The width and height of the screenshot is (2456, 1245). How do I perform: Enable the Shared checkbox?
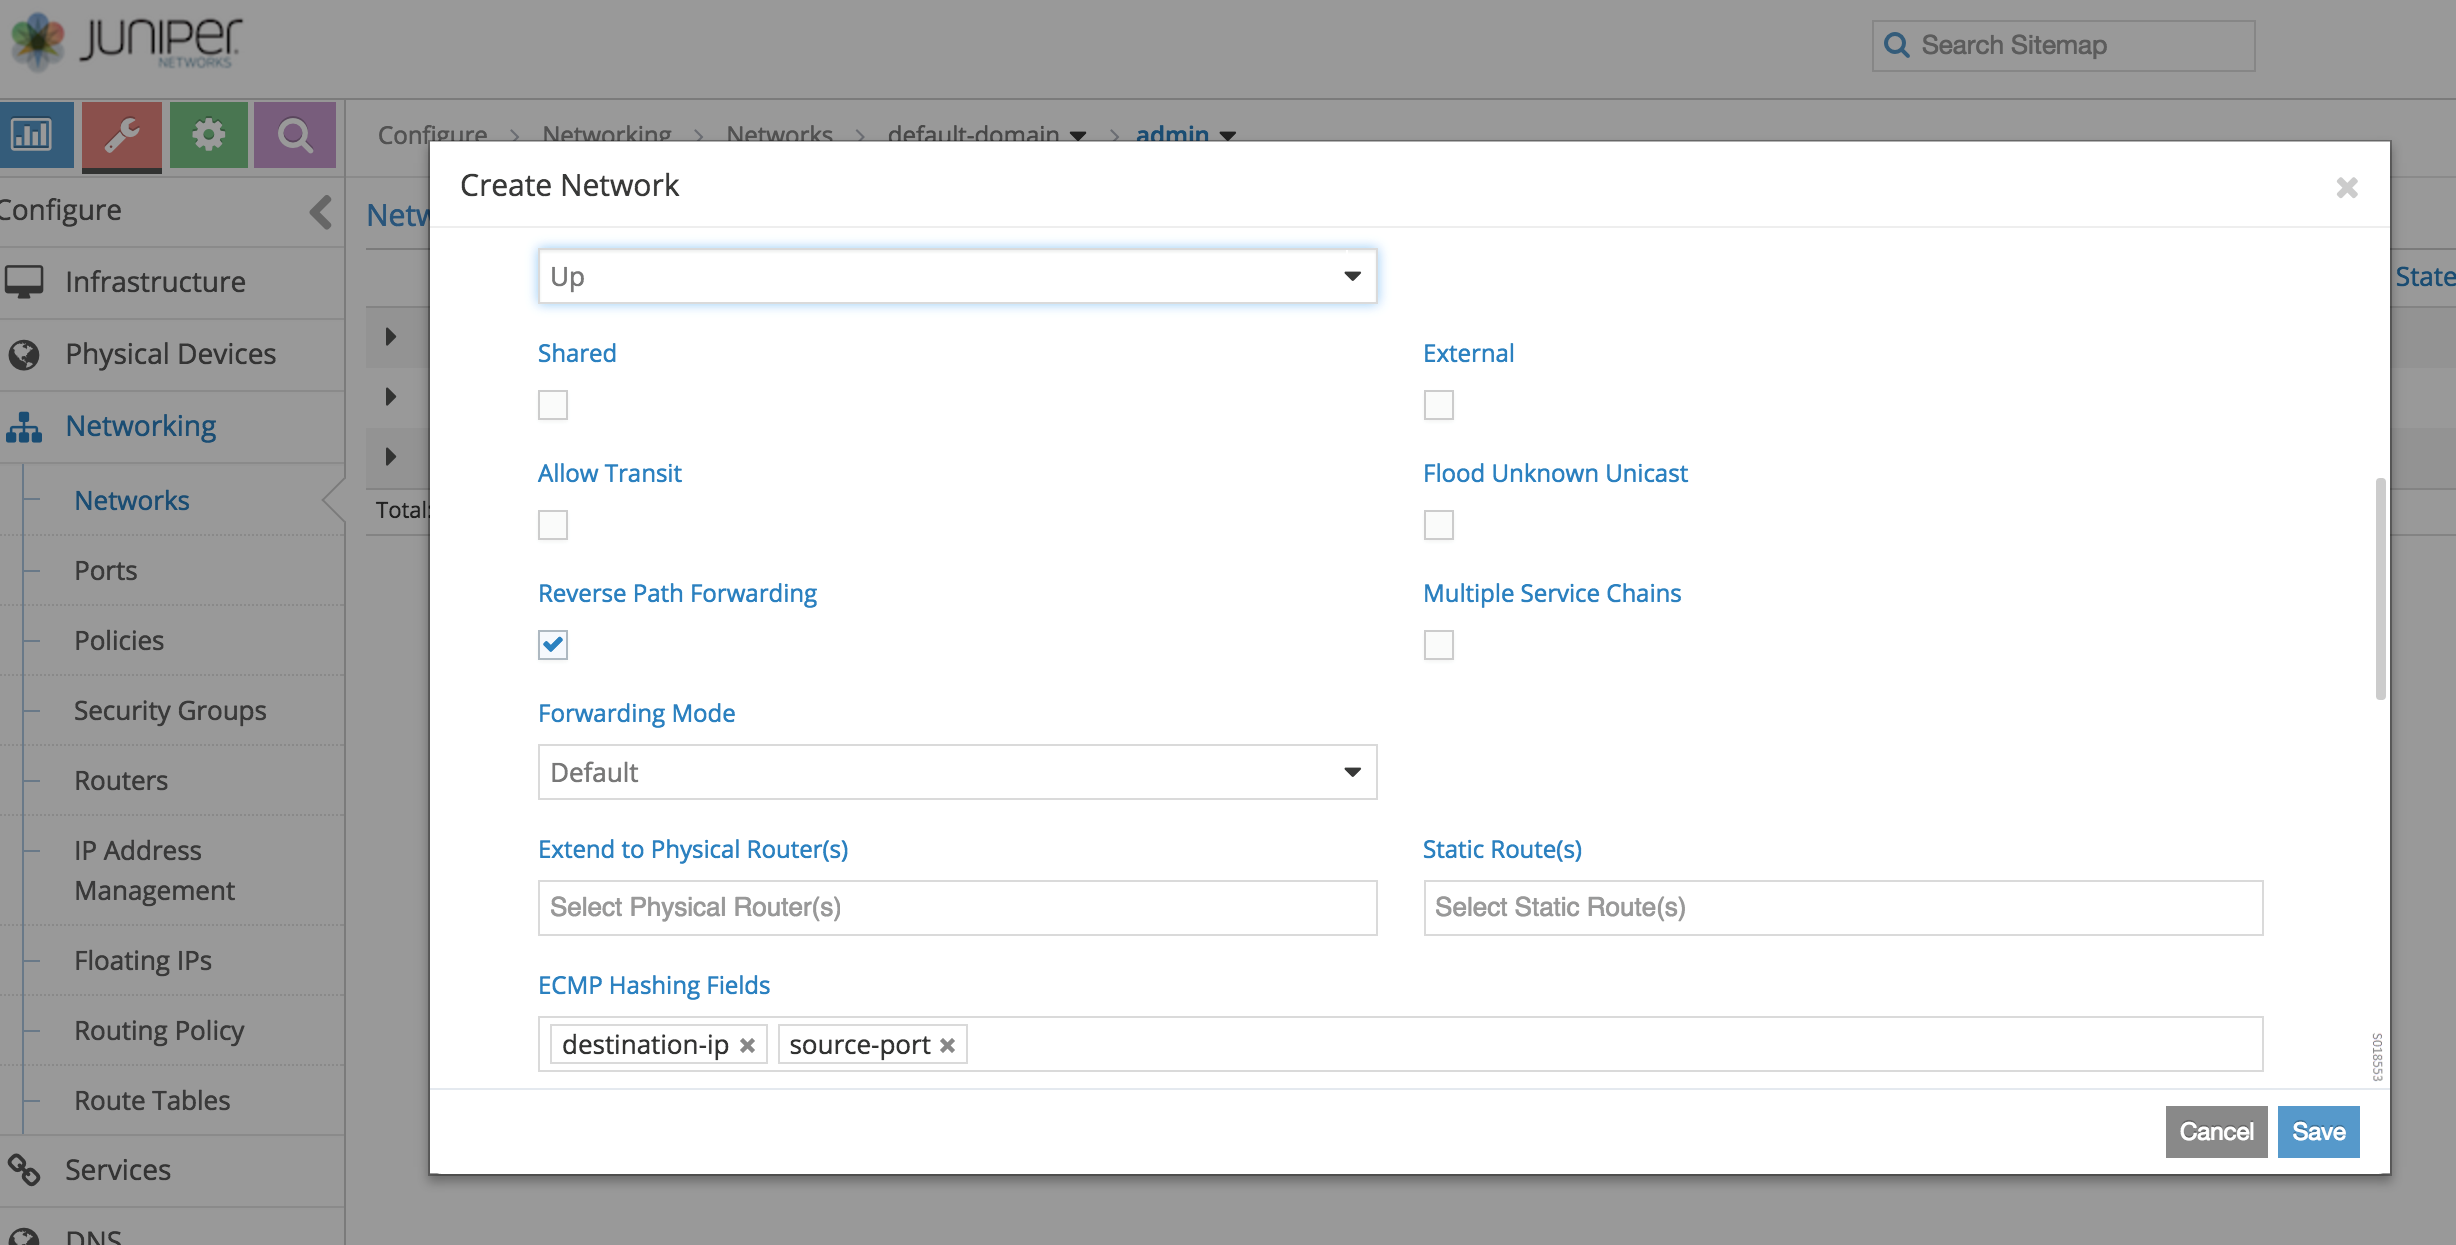point(553,405)
